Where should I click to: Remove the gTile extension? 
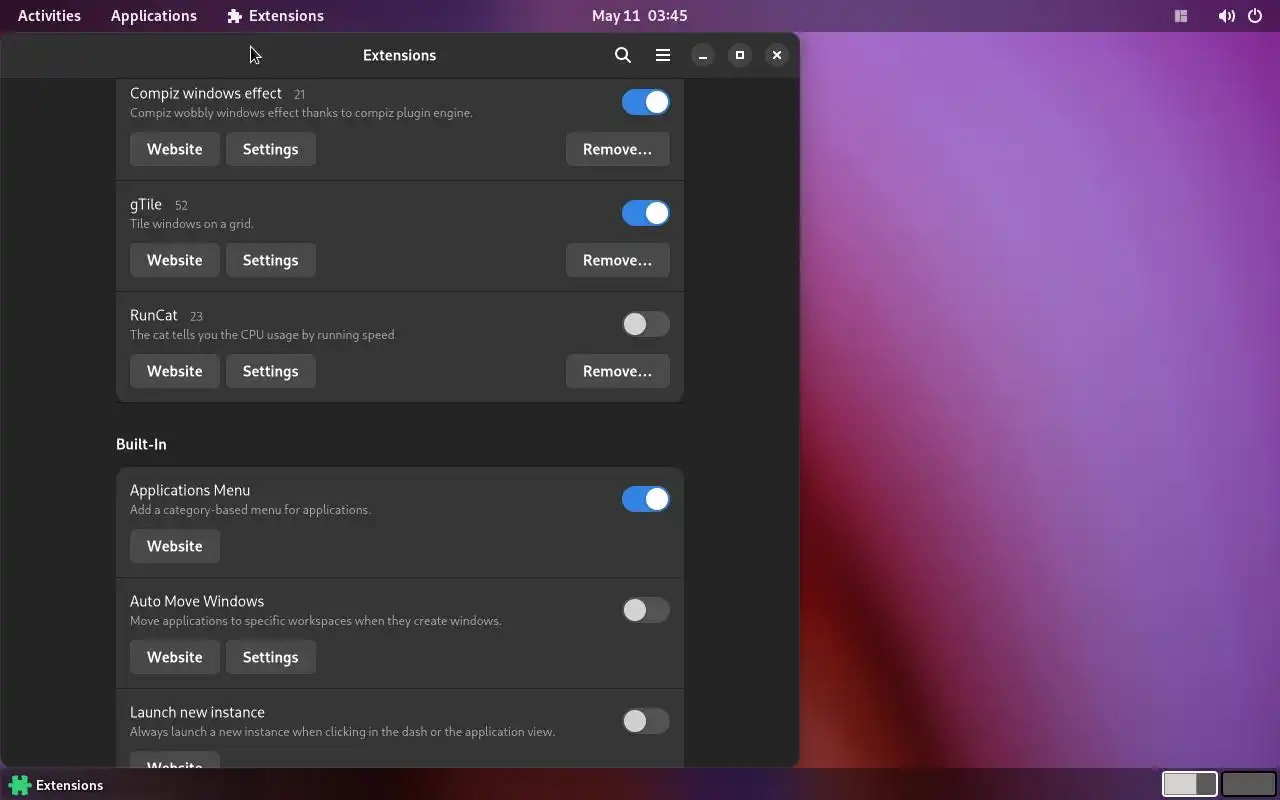click(618, 260)
